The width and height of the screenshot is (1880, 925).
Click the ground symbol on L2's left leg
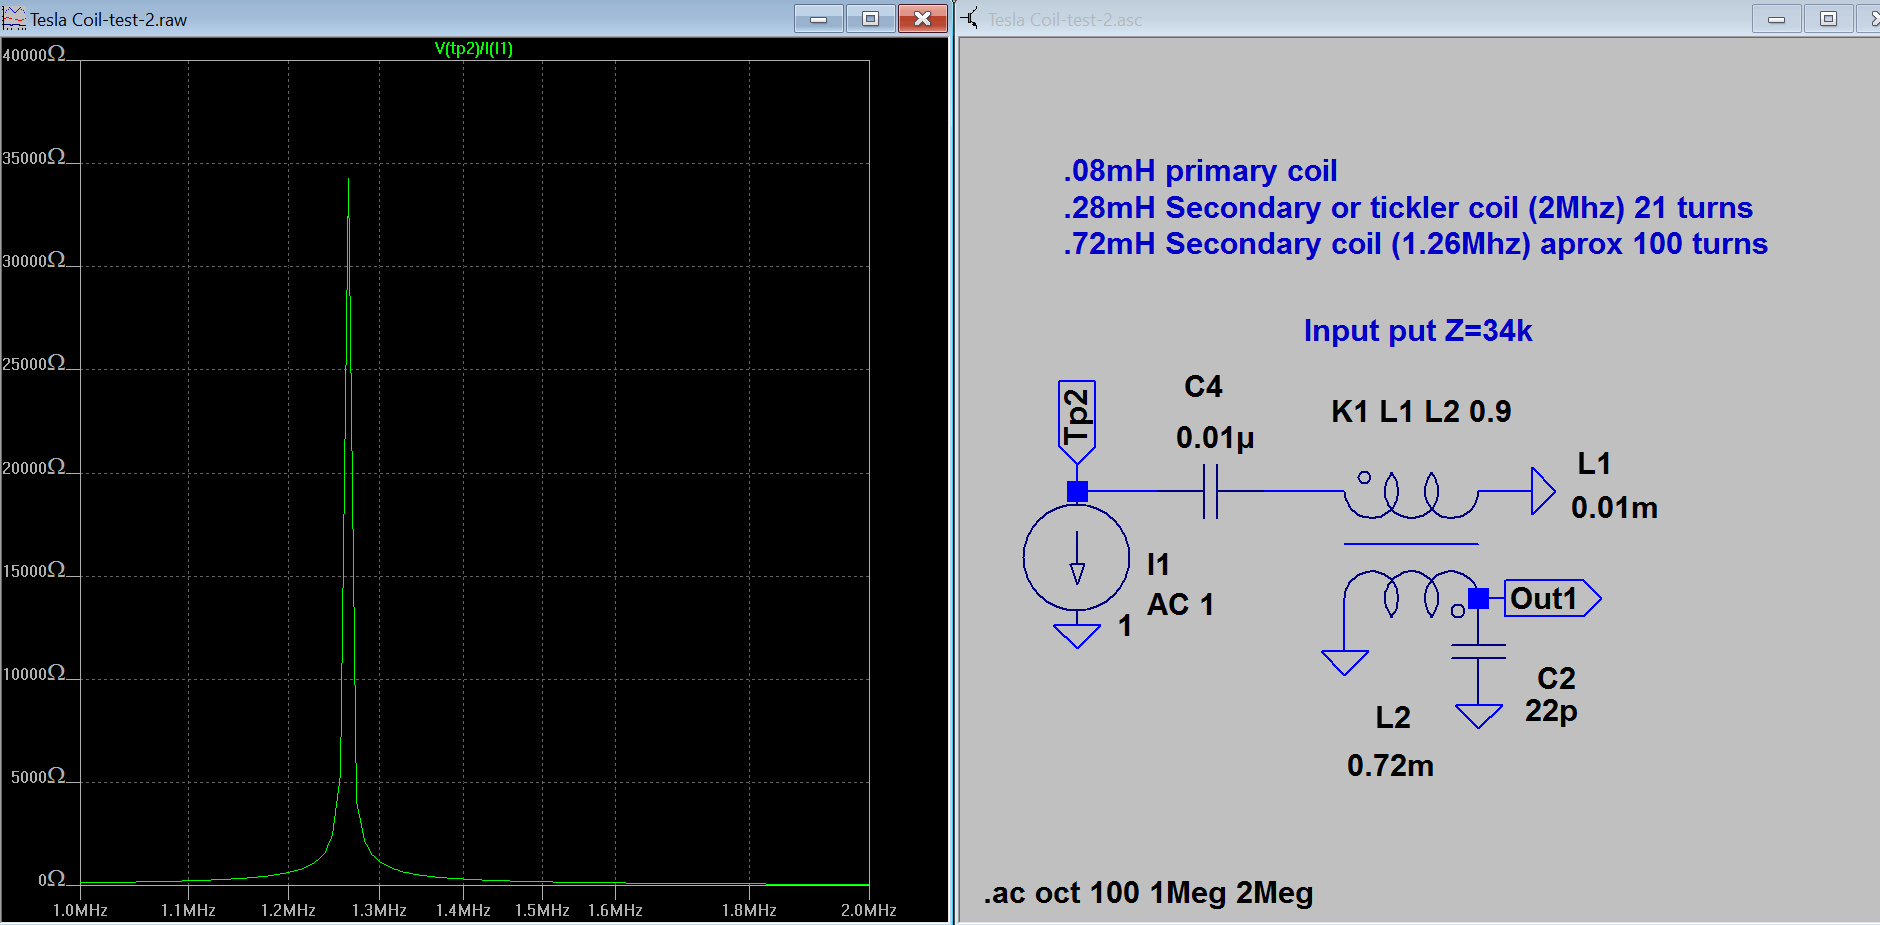coord(1344,663)
